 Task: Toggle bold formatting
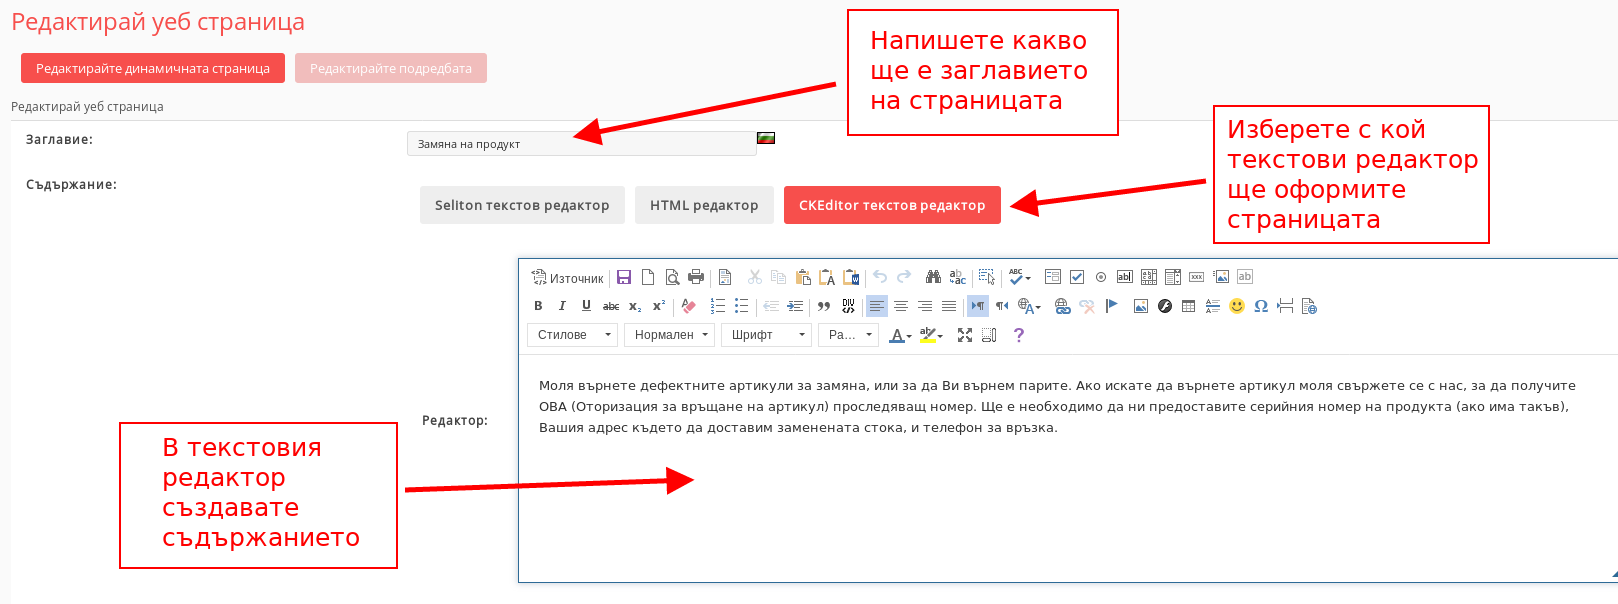click(x=538, y=306)
